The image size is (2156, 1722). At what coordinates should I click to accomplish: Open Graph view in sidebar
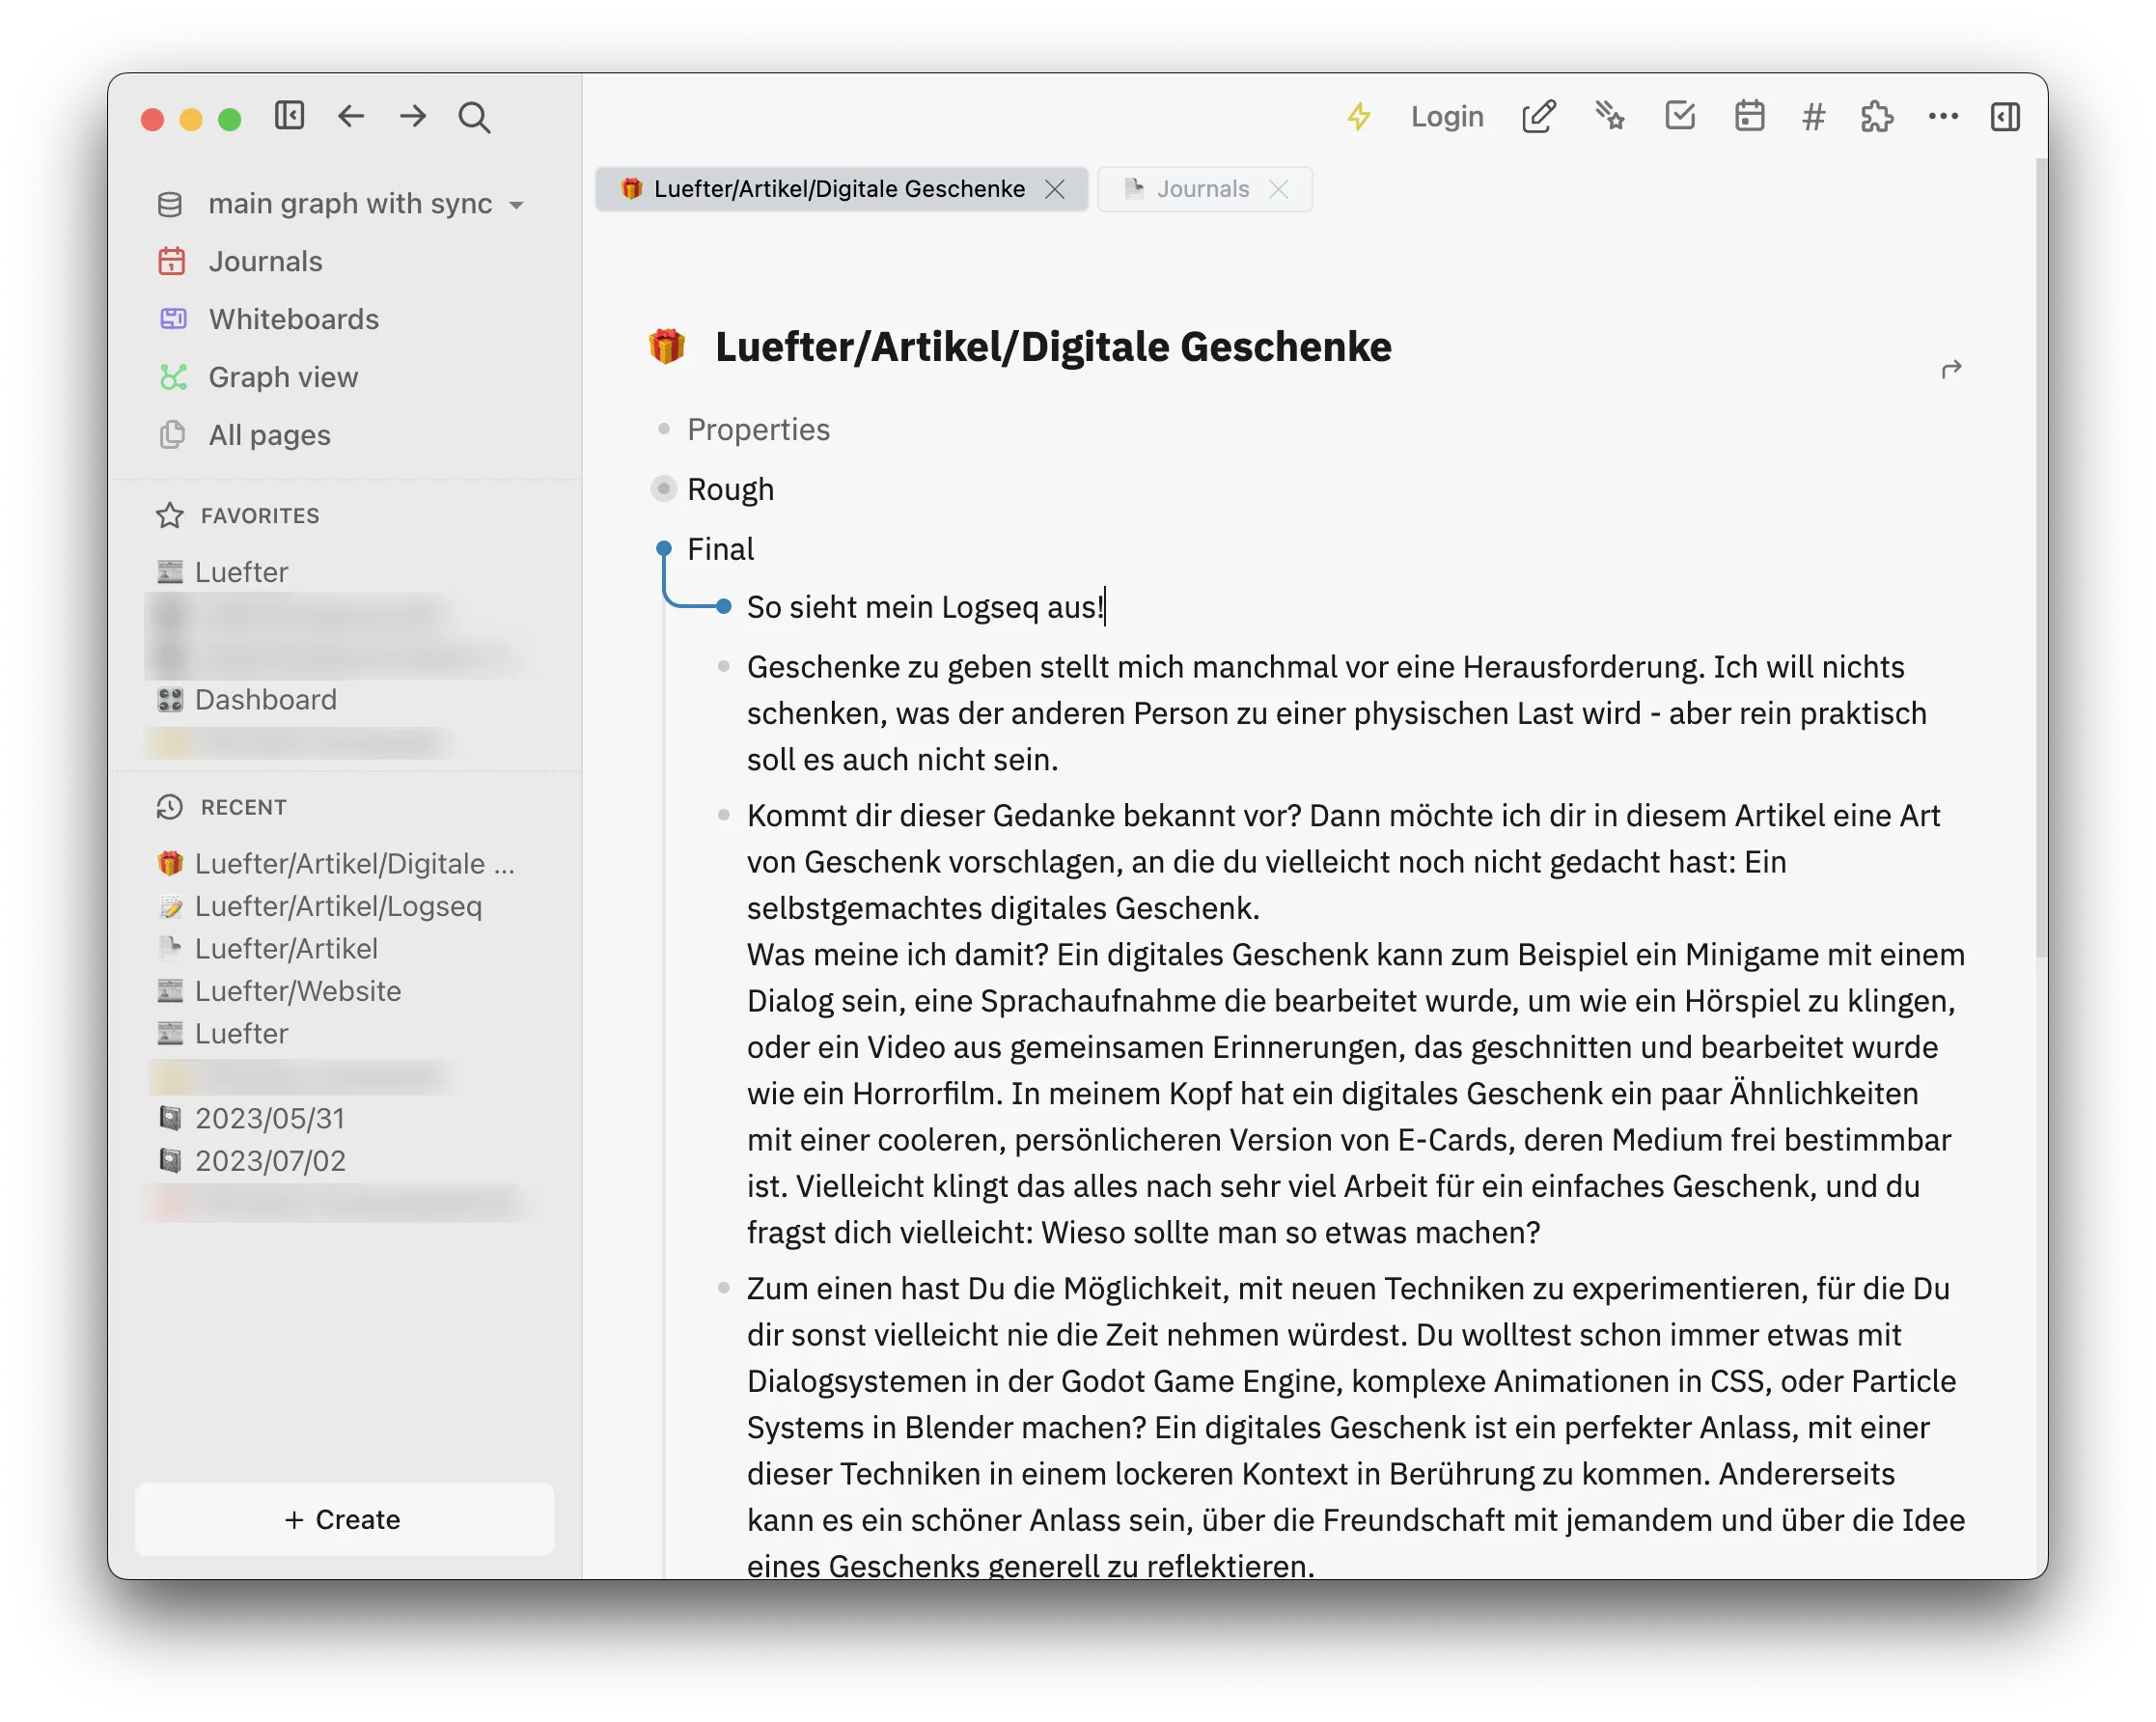[282, 377]
